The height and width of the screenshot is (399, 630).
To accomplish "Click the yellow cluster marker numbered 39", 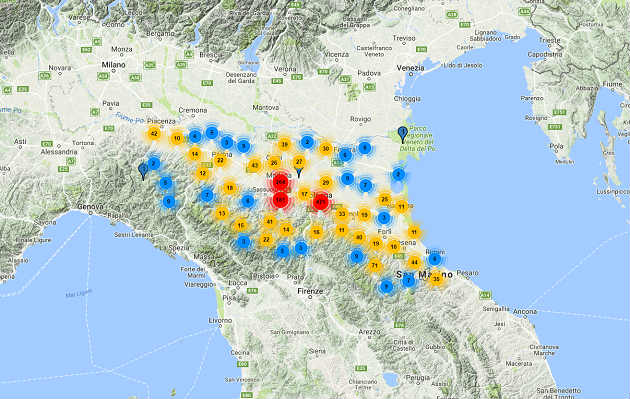I will click(284, 145).
